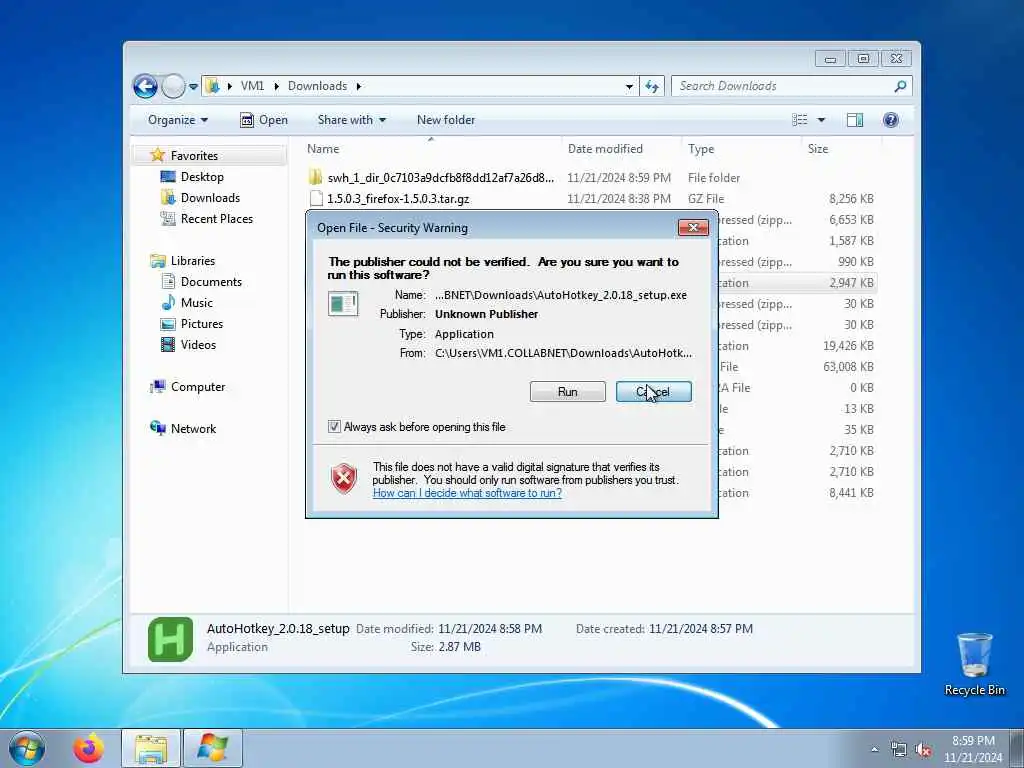Screen dimensions: 1024x768
Task: Minimize the Explorer Downloads window
Action: click(x=831, y=59)
